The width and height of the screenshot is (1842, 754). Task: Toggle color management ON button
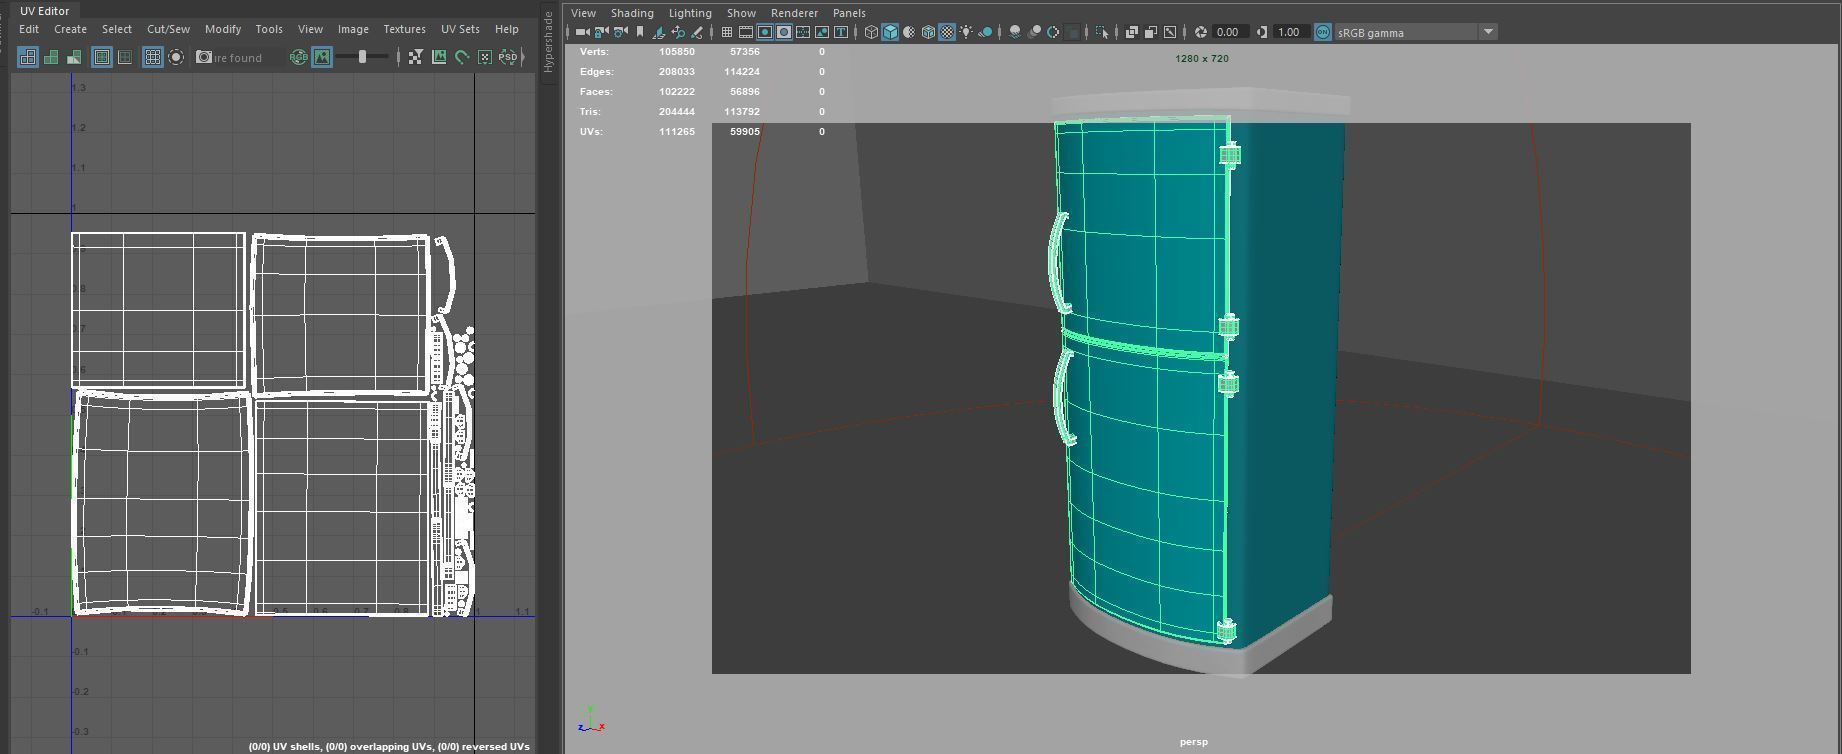(1323, 32)
